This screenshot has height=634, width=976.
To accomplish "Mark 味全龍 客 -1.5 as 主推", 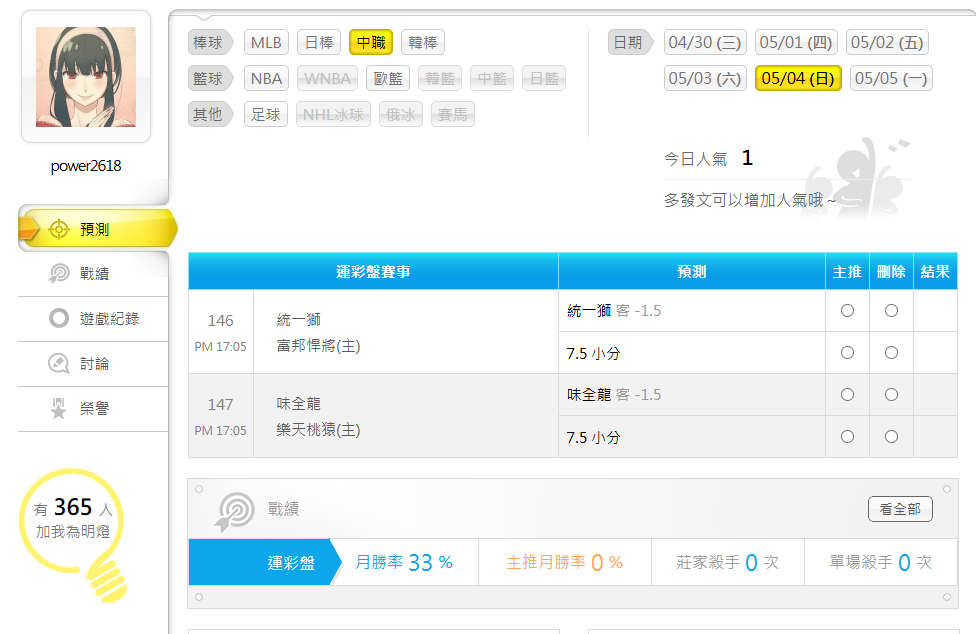I will [847, 394].
